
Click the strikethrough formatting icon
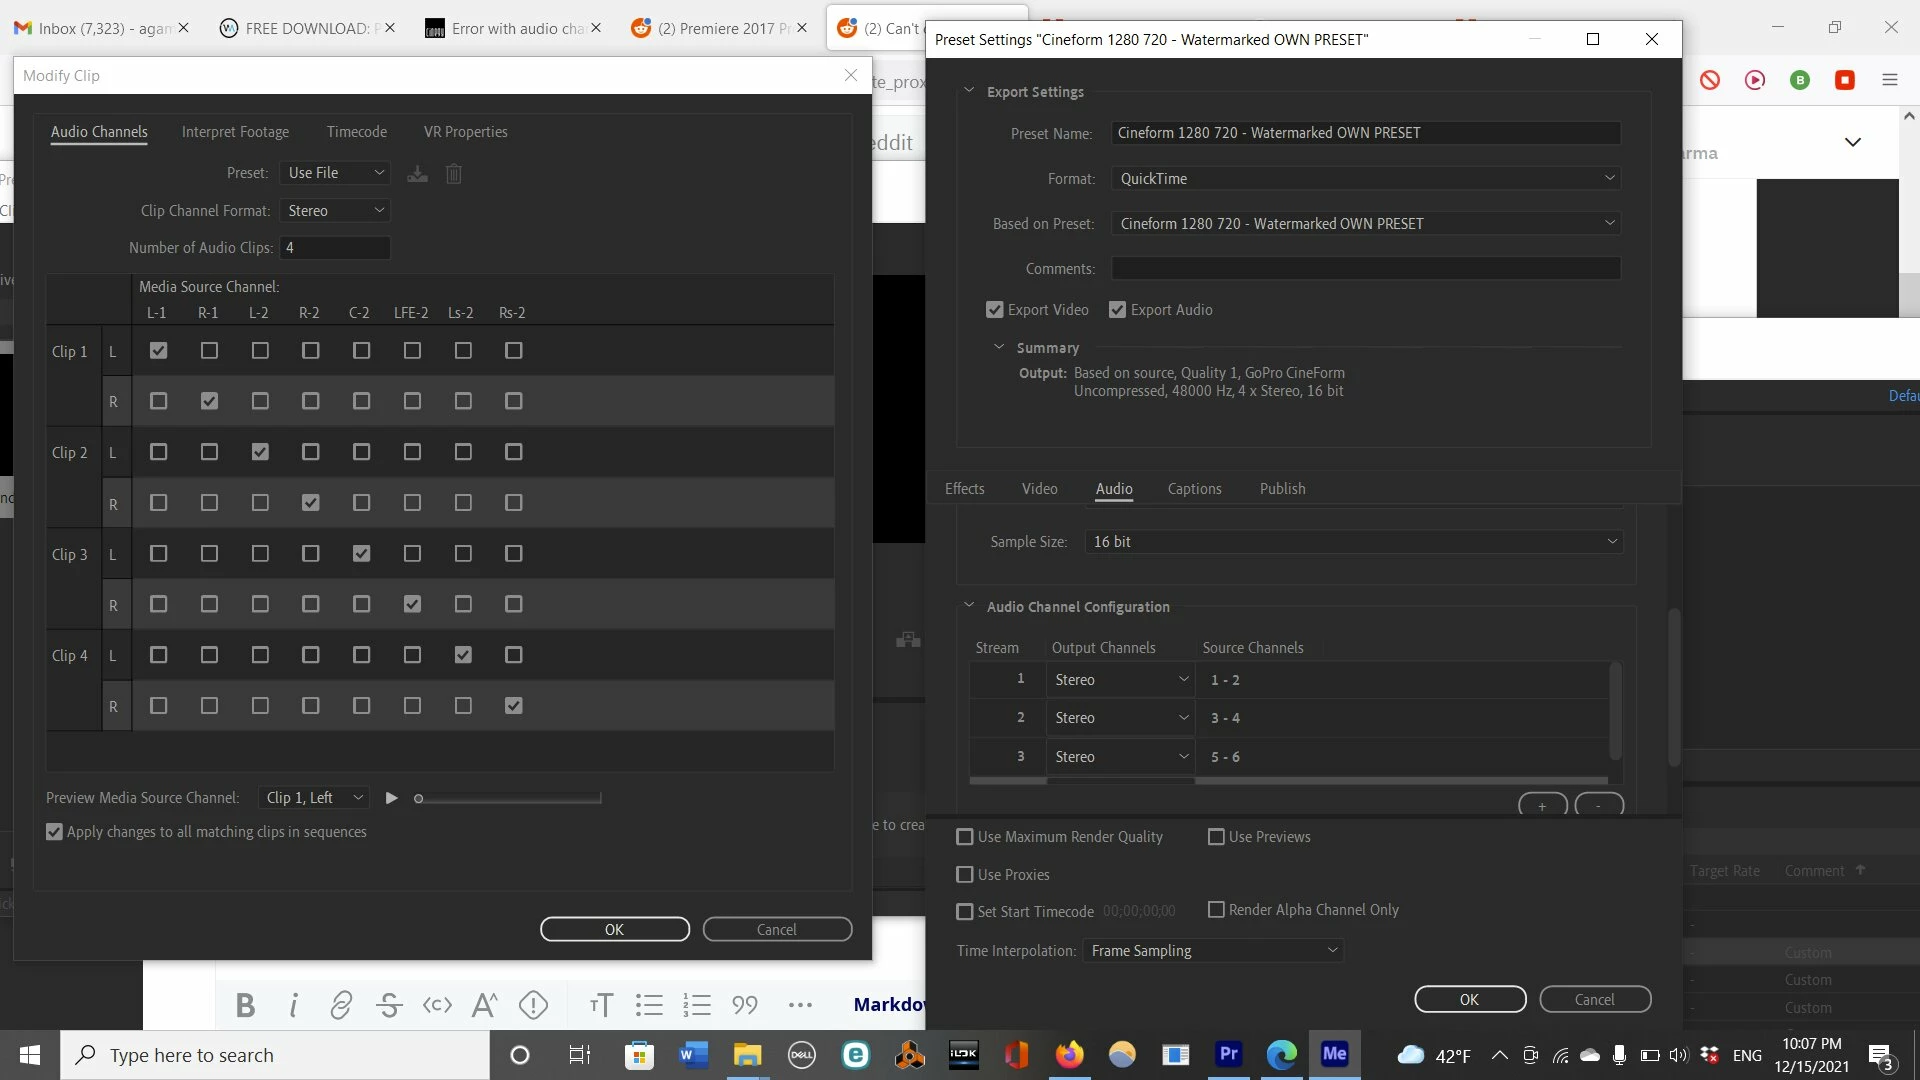(389, 1005)
